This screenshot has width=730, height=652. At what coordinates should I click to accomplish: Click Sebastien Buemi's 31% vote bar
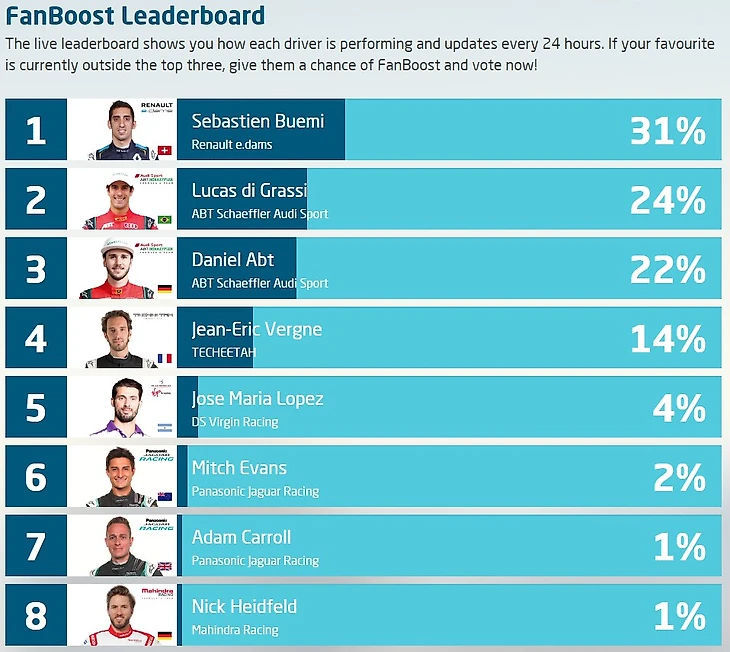(449, 129)
